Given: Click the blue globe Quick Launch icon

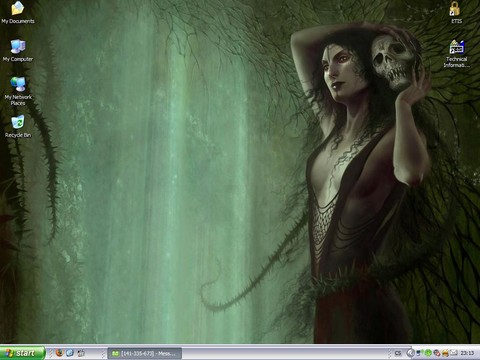Looking at the screenshot, I should click(x=70, y=353).
